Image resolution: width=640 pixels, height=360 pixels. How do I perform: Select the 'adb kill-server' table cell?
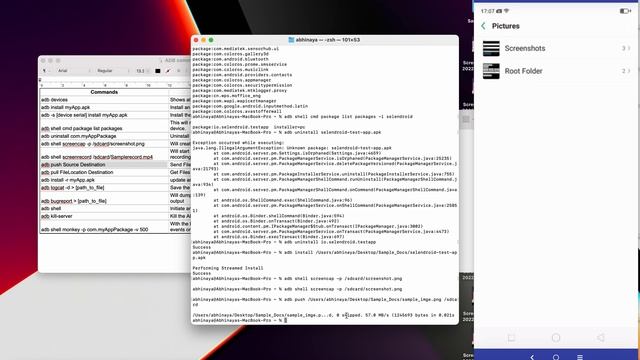pos(104,216)
